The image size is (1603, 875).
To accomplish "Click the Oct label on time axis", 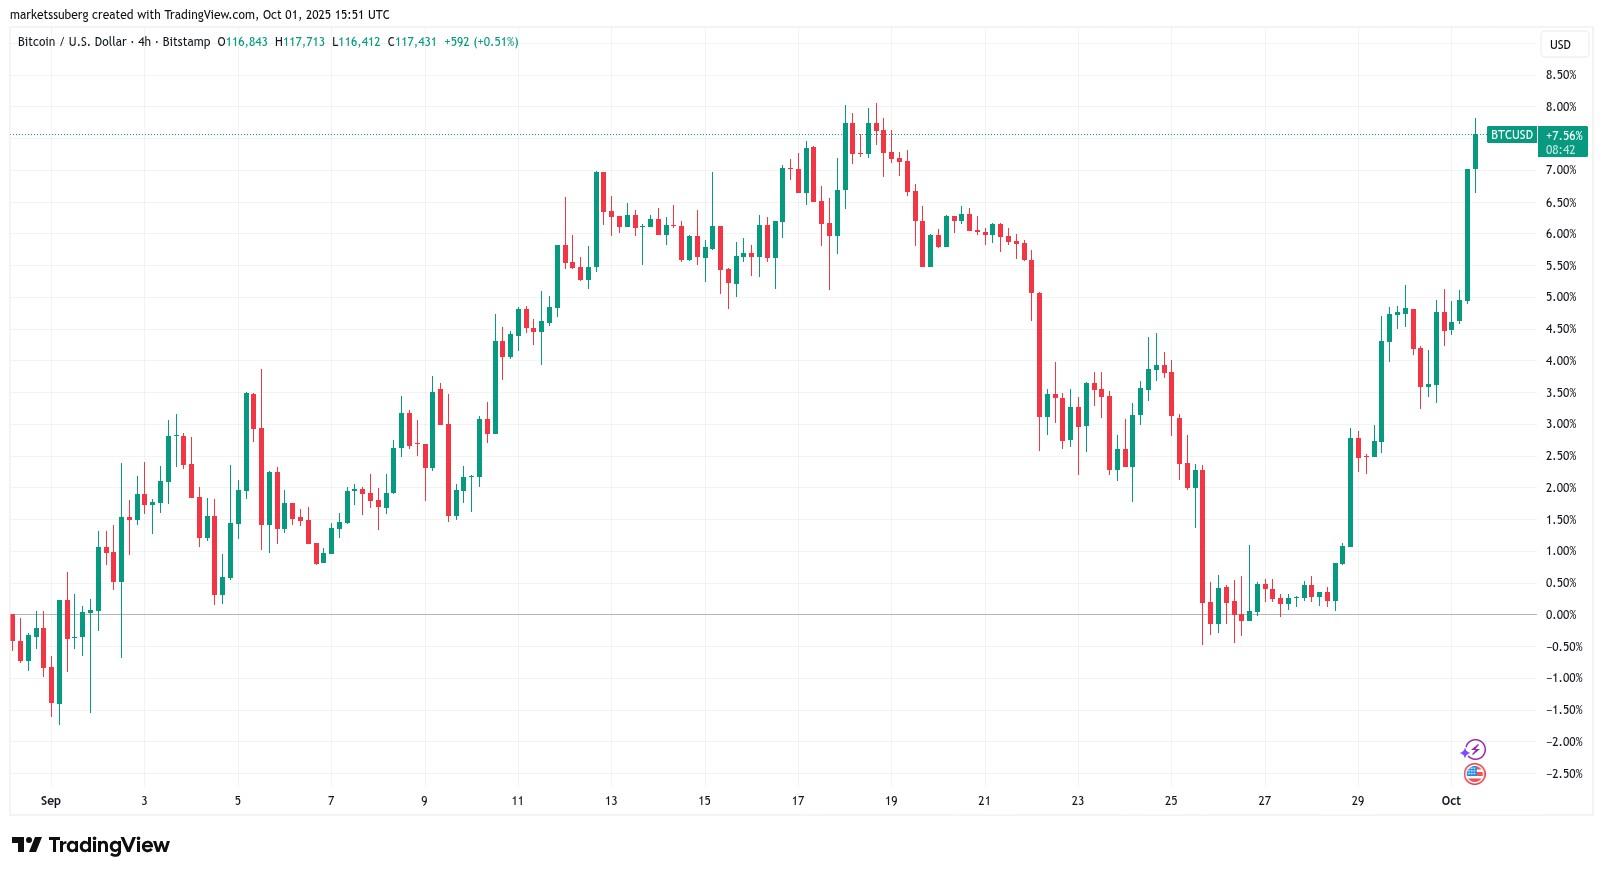I will tap(1451, 800).
